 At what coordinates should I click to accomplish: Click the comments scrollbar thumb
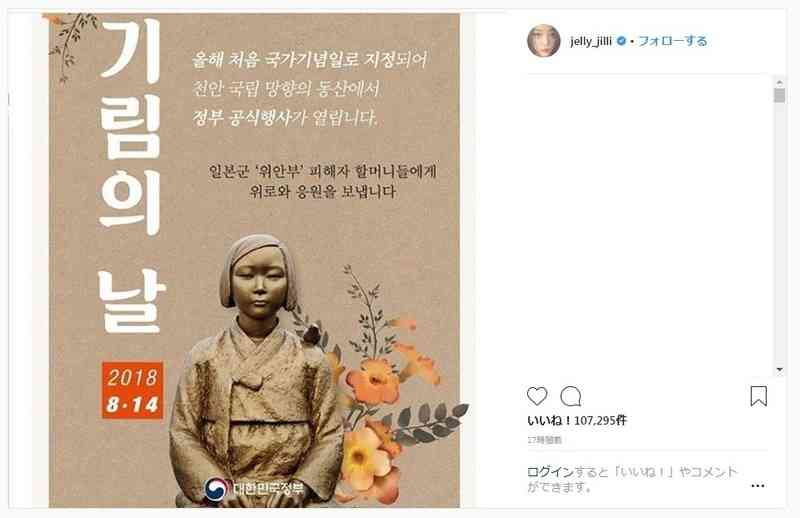(779, 95)
